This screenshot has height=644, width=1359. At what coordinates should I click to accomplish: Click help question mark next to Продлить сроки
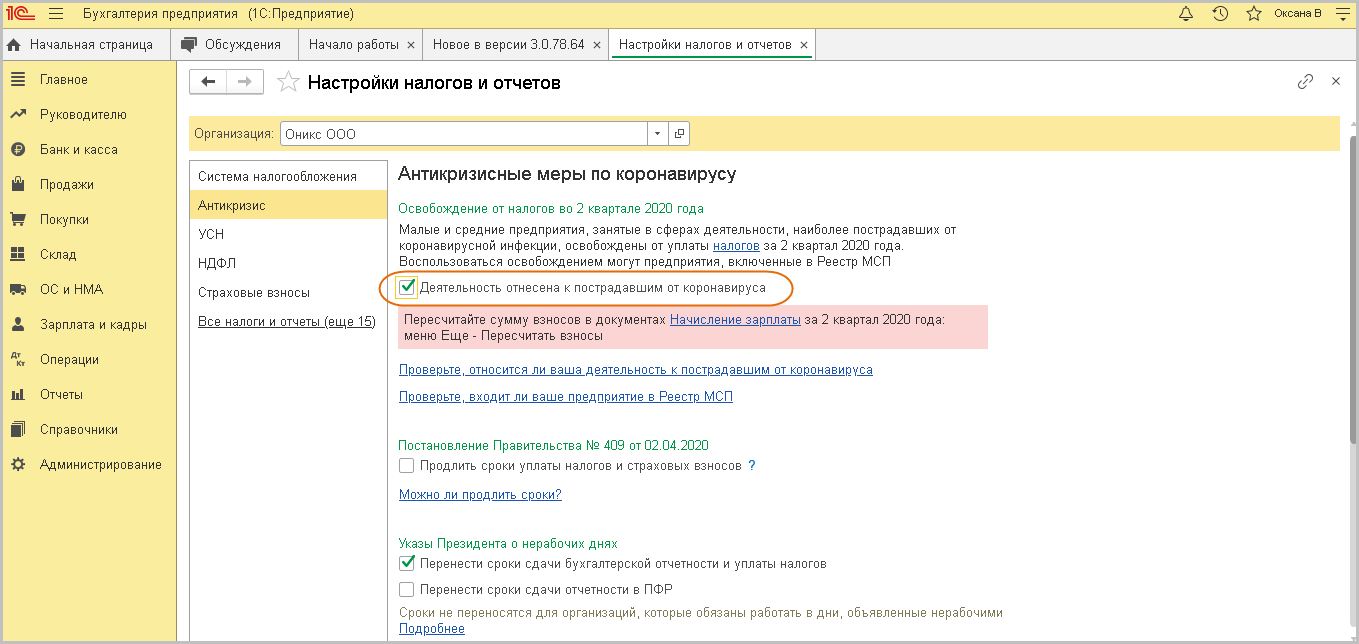(x=752, y=466)
